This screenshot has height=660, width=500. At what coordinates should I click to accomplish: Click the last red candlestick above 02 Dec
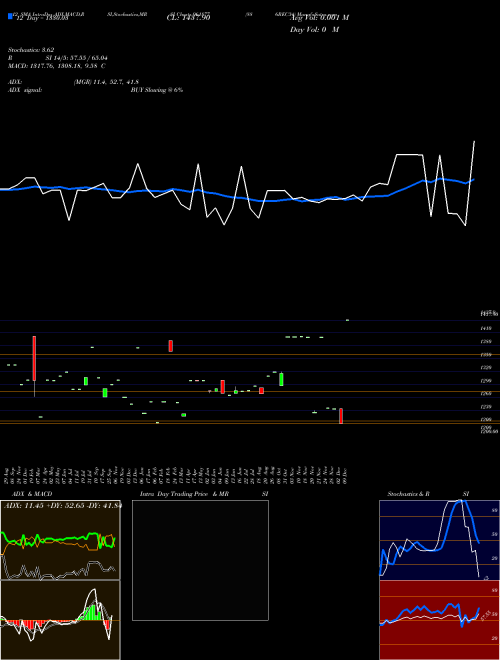pyautogui.click(x=341, y=416)
